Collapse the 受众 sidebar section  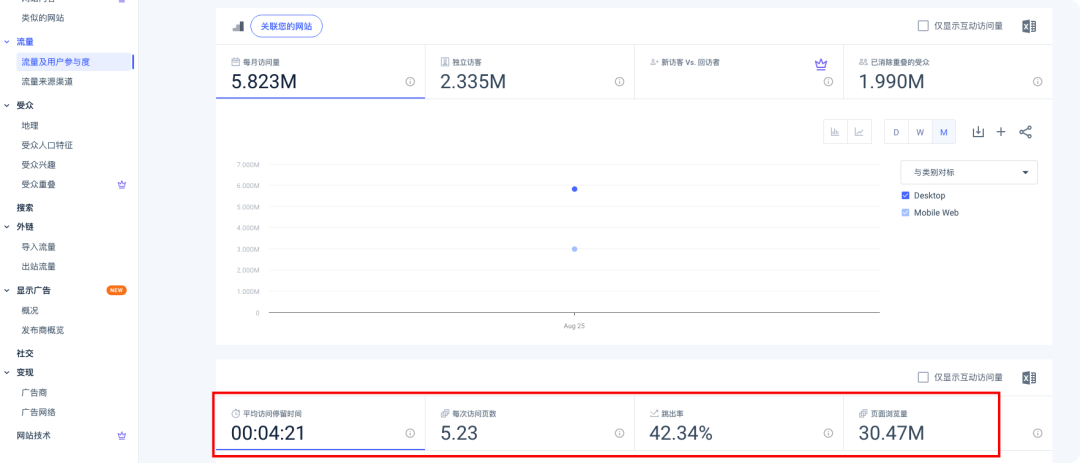(x=7, y=105)
